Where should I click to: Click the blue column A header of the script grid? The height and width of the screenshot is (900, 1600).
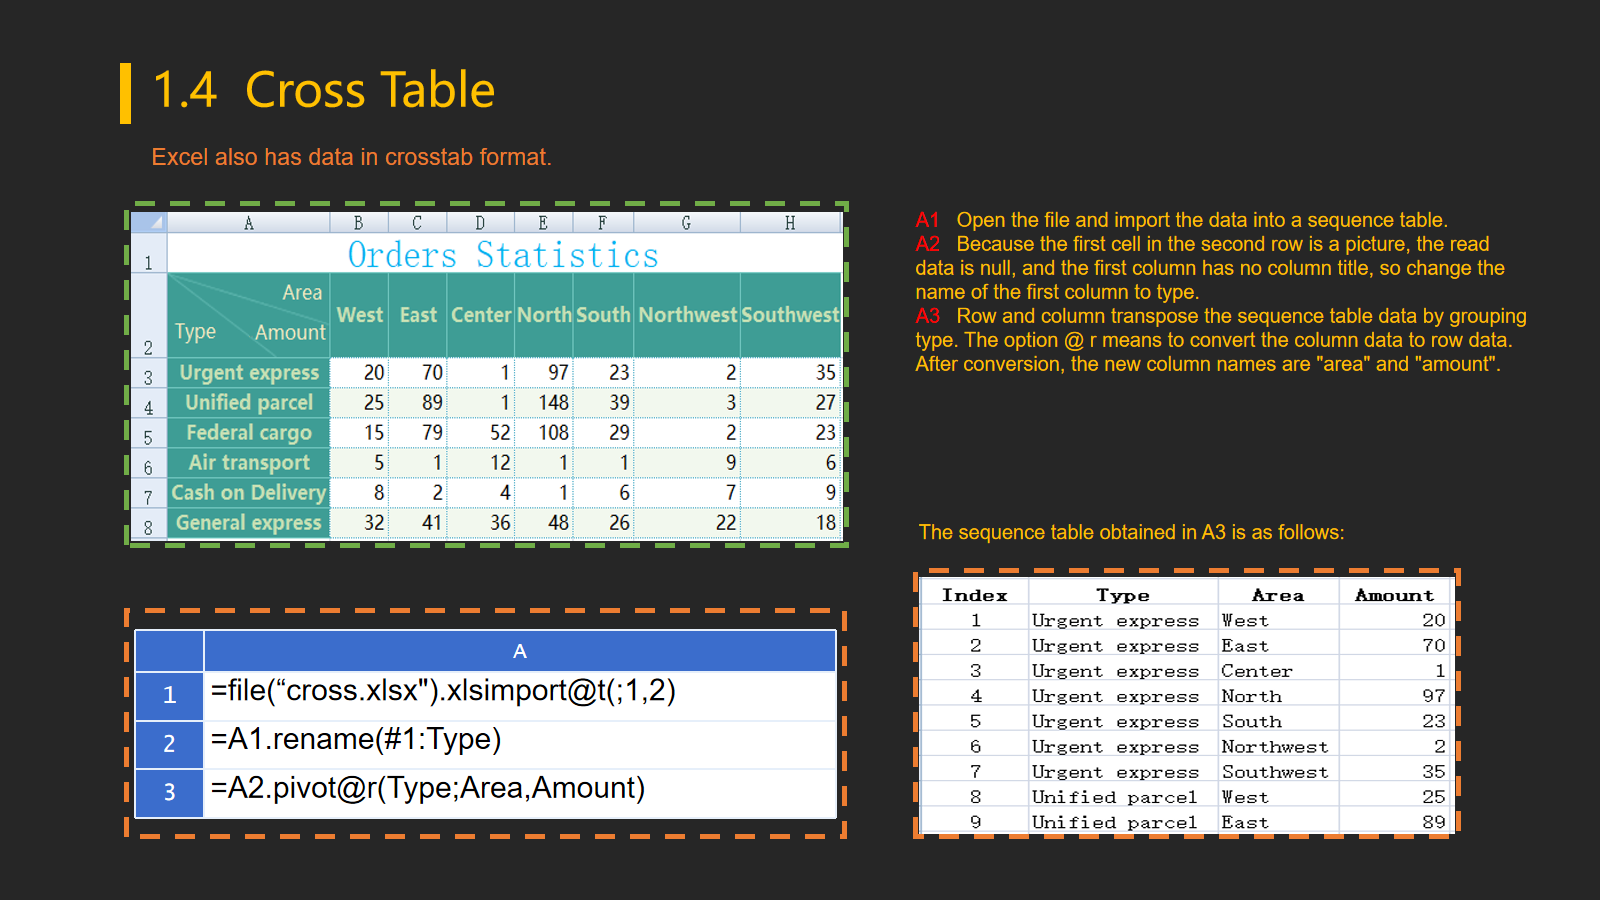(x=519, y=651)
